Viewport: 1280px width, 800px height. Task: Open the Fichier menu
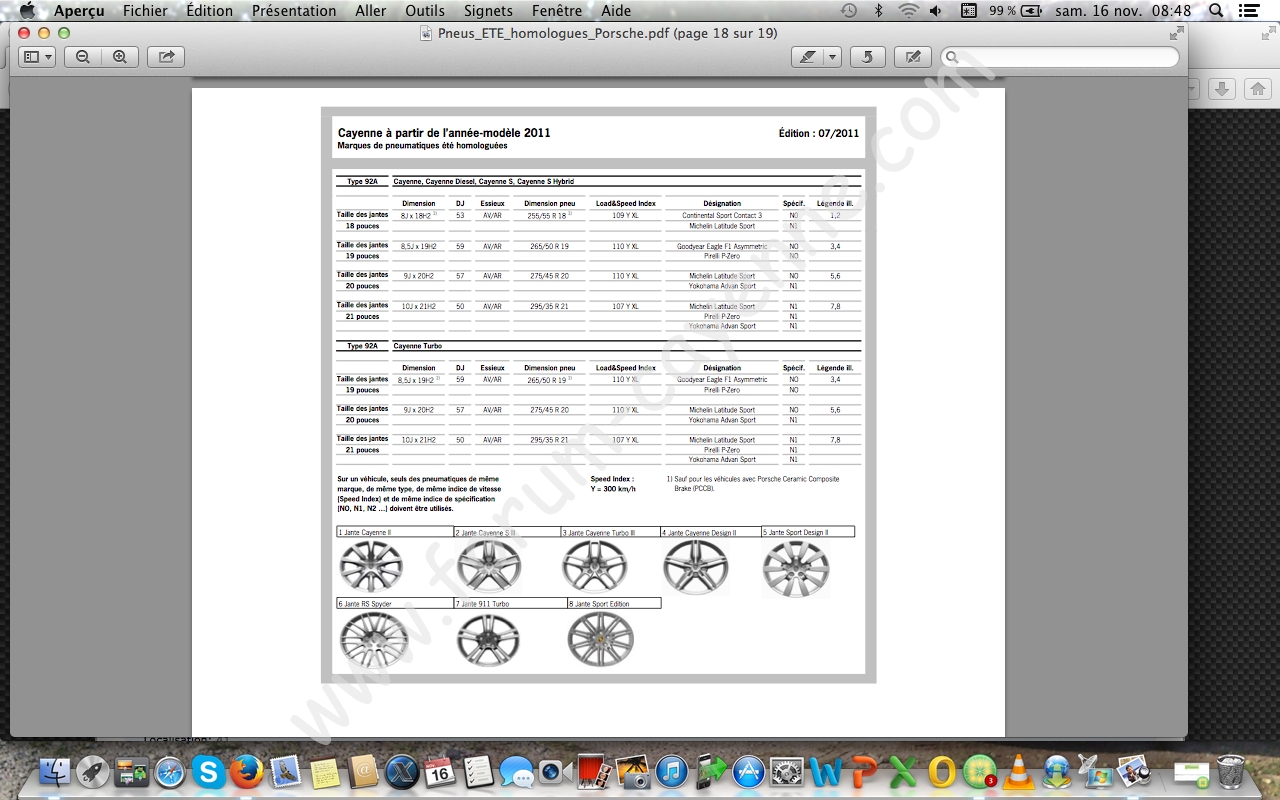(145, 11)
